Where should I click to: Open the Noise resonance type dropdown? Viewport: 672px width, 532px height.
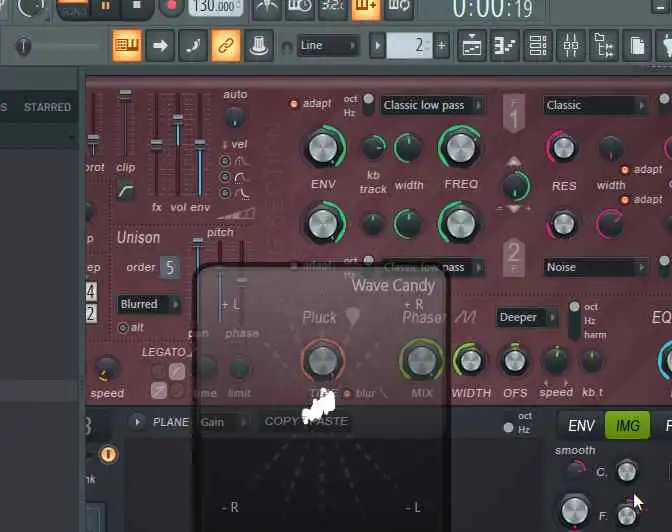click(x=596, y=268)
